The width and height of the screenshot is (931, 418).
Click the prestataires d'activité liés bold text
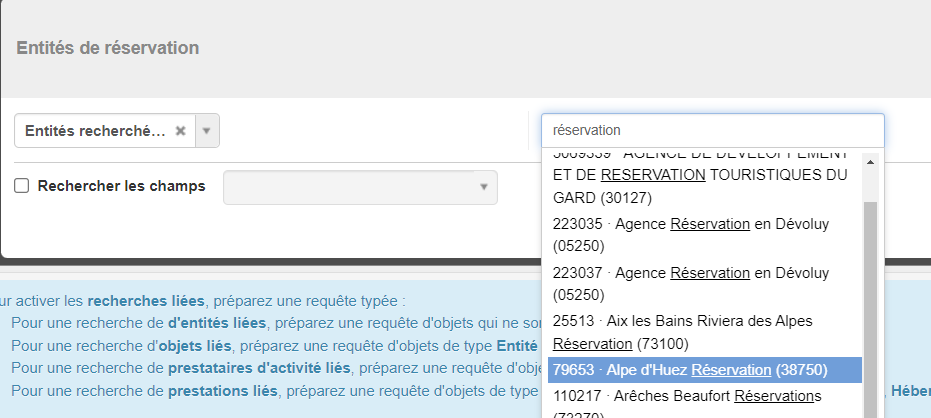(x=259, y=368)
